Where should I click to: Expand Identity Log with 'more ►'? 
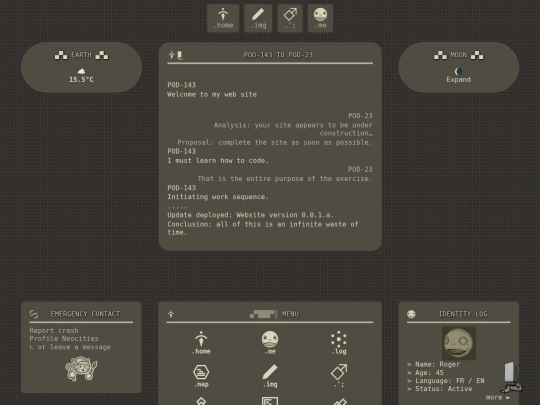[498, 397]
